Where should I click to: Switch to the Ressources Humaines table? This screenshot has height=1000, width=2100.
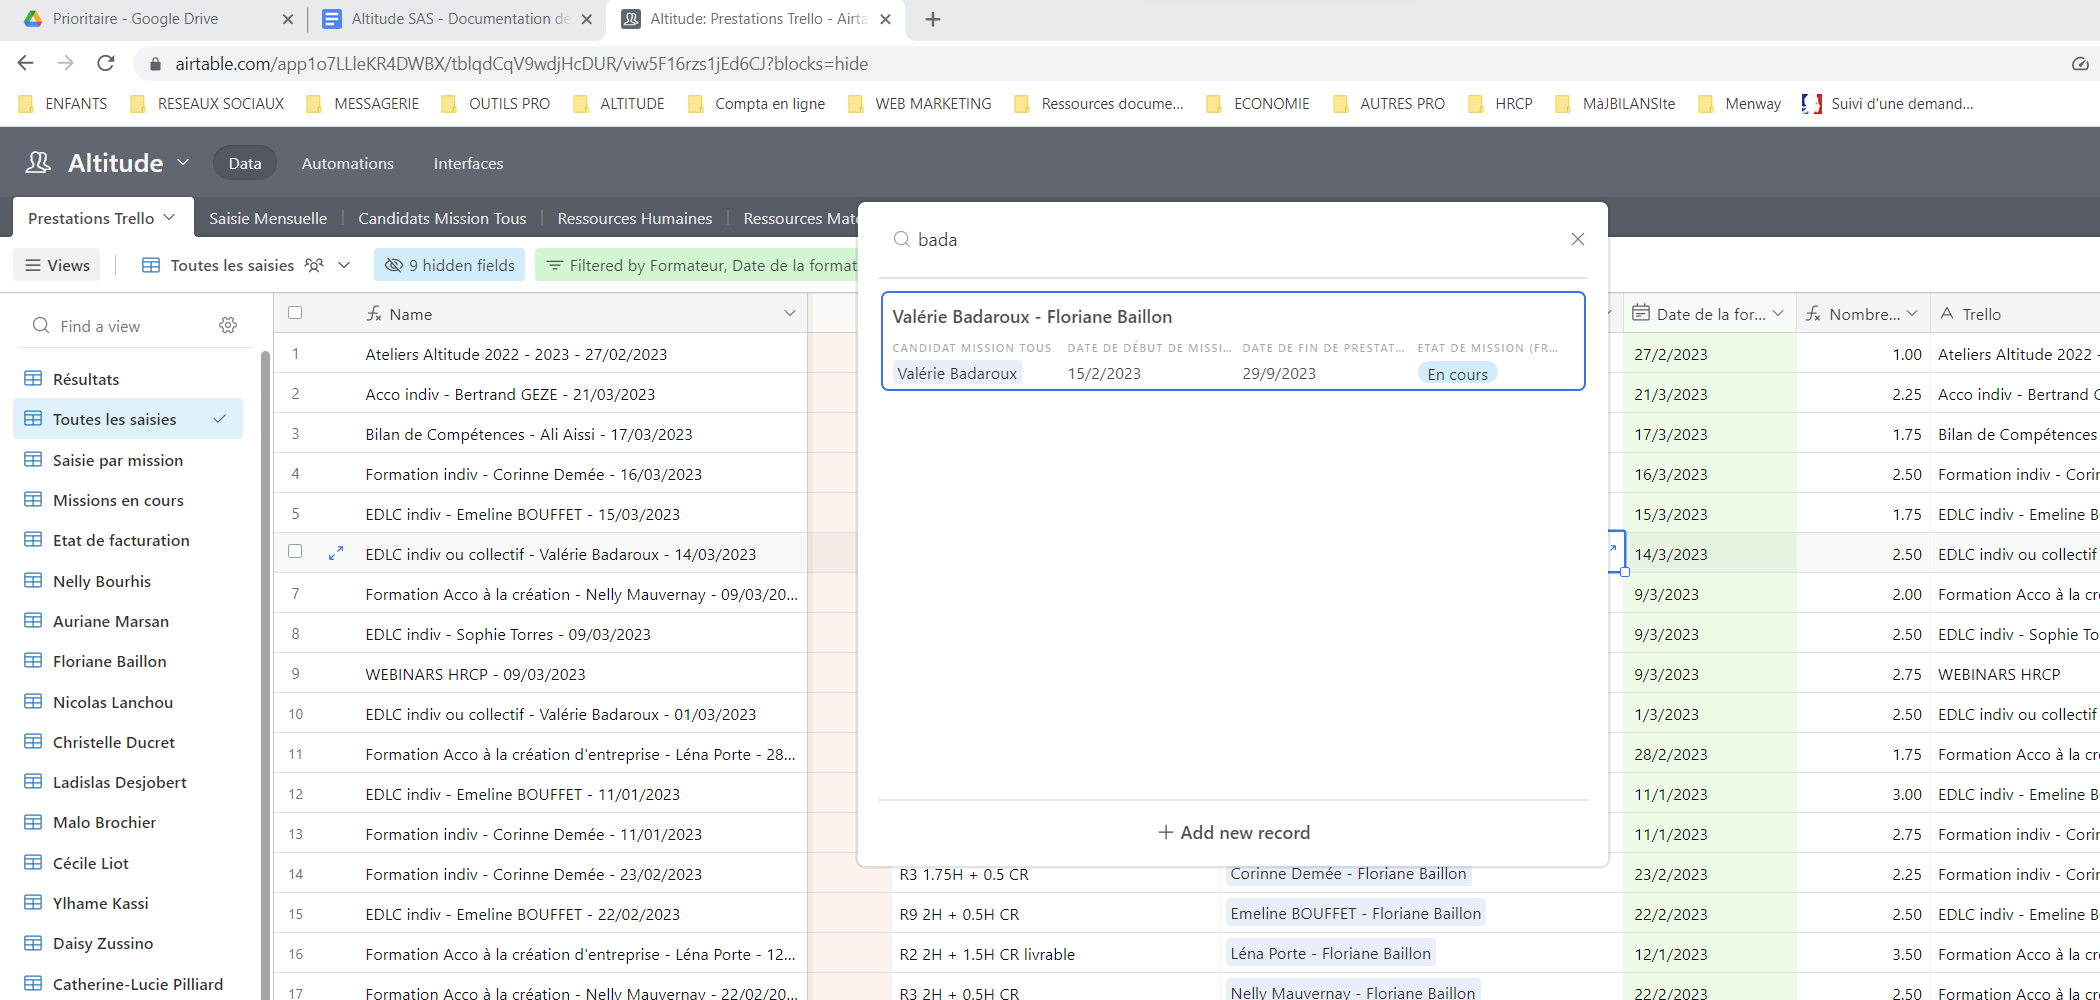634,218
